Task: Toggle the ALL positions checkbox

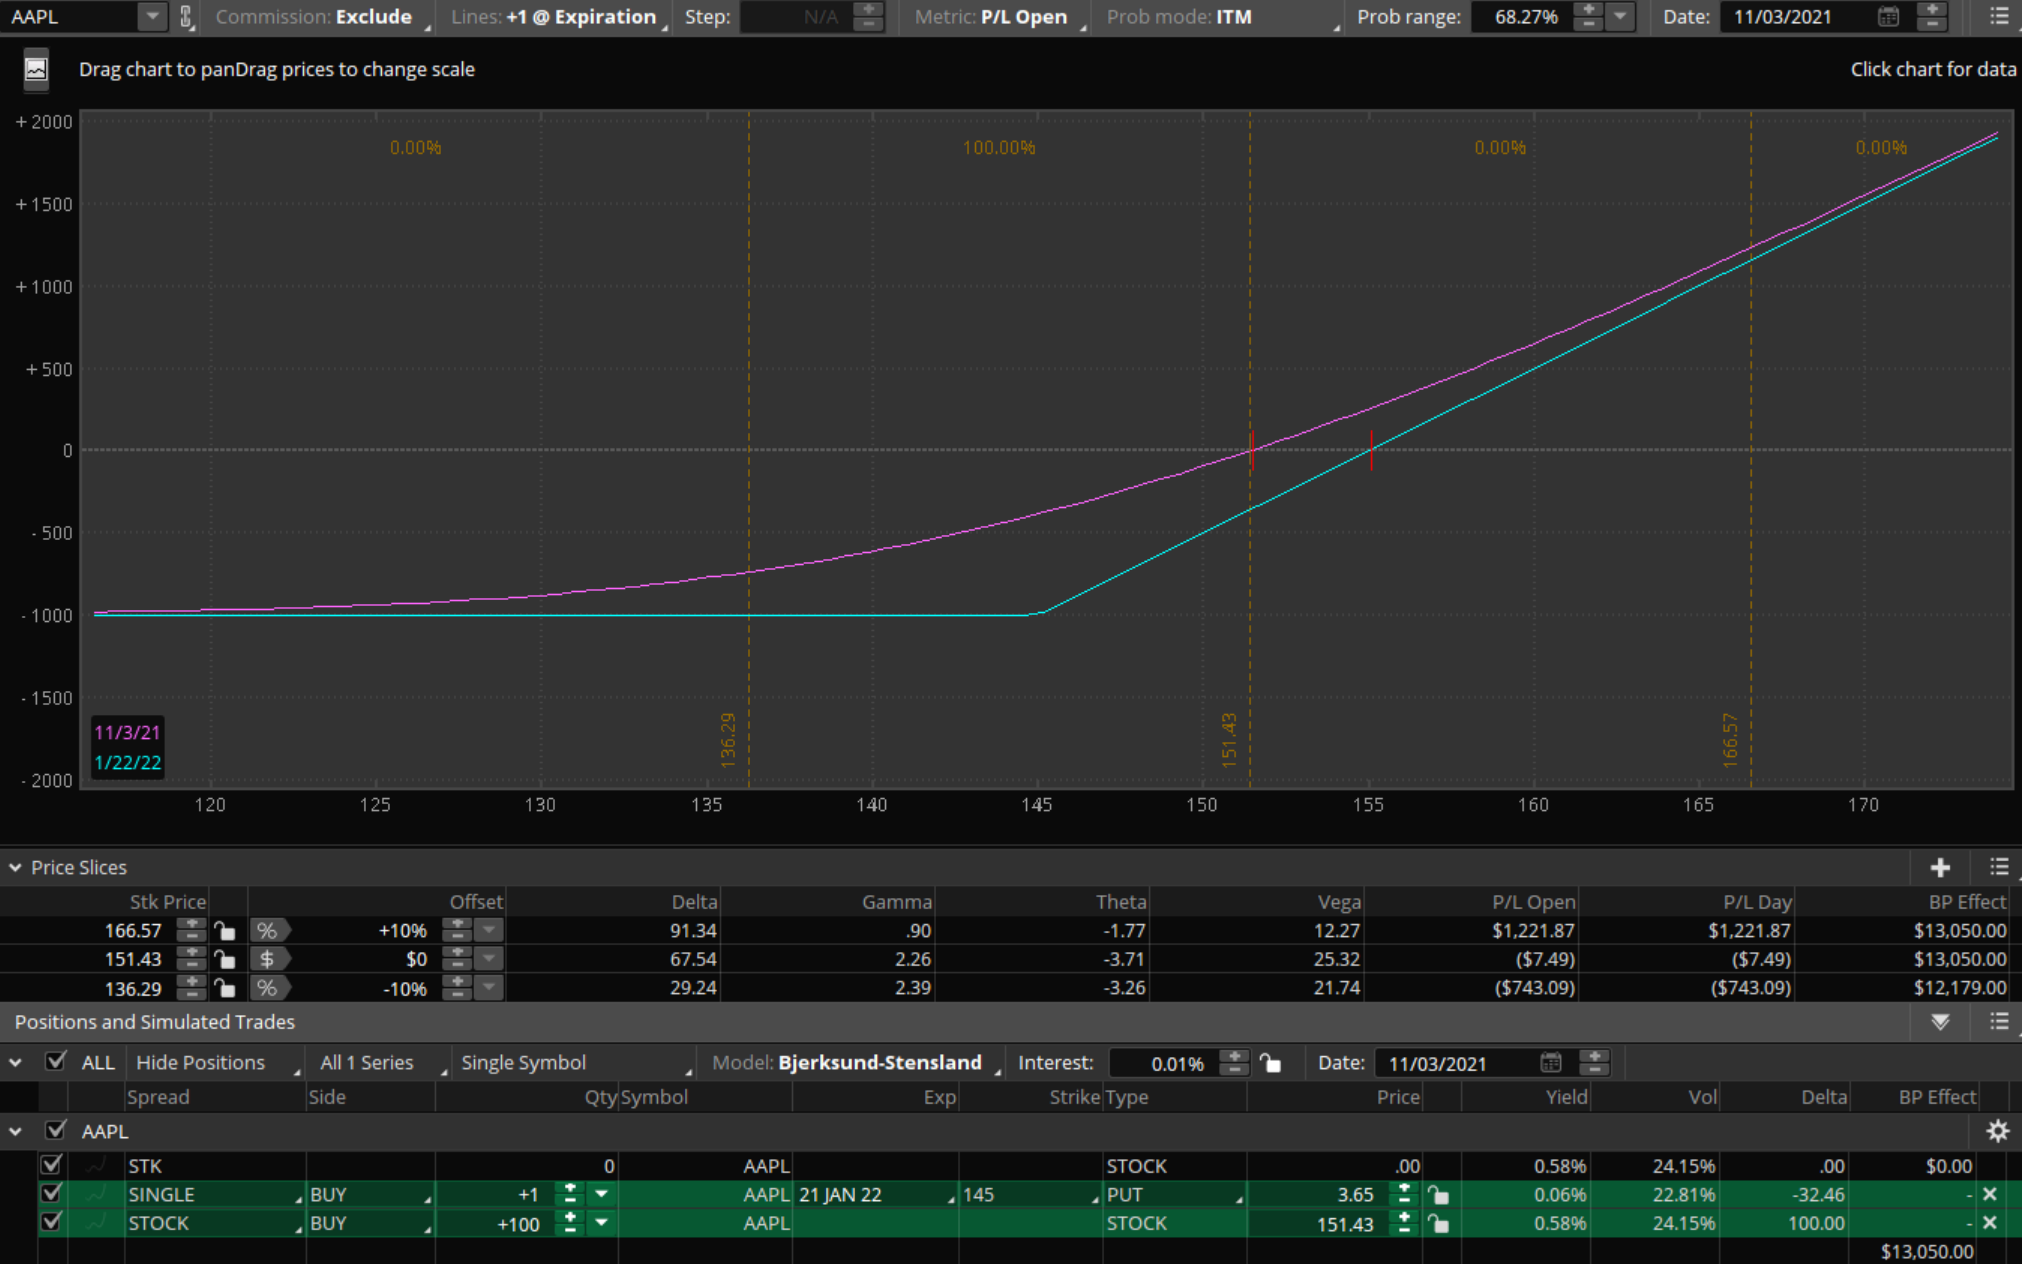Action: [x=56, y=1062]
